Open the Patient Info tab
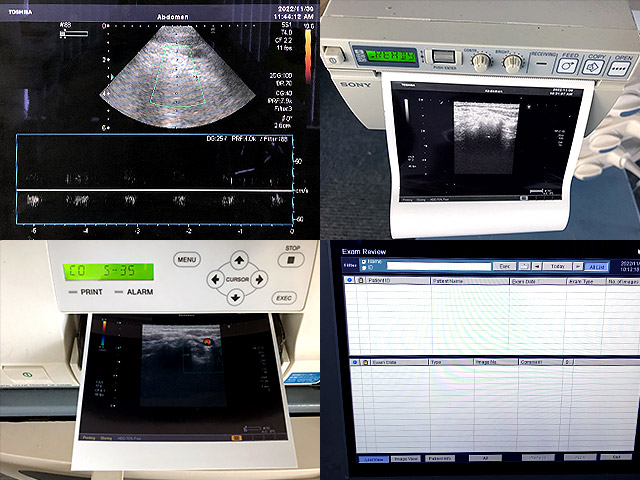This screenshot has height=480, width=640. pos(440,458)
